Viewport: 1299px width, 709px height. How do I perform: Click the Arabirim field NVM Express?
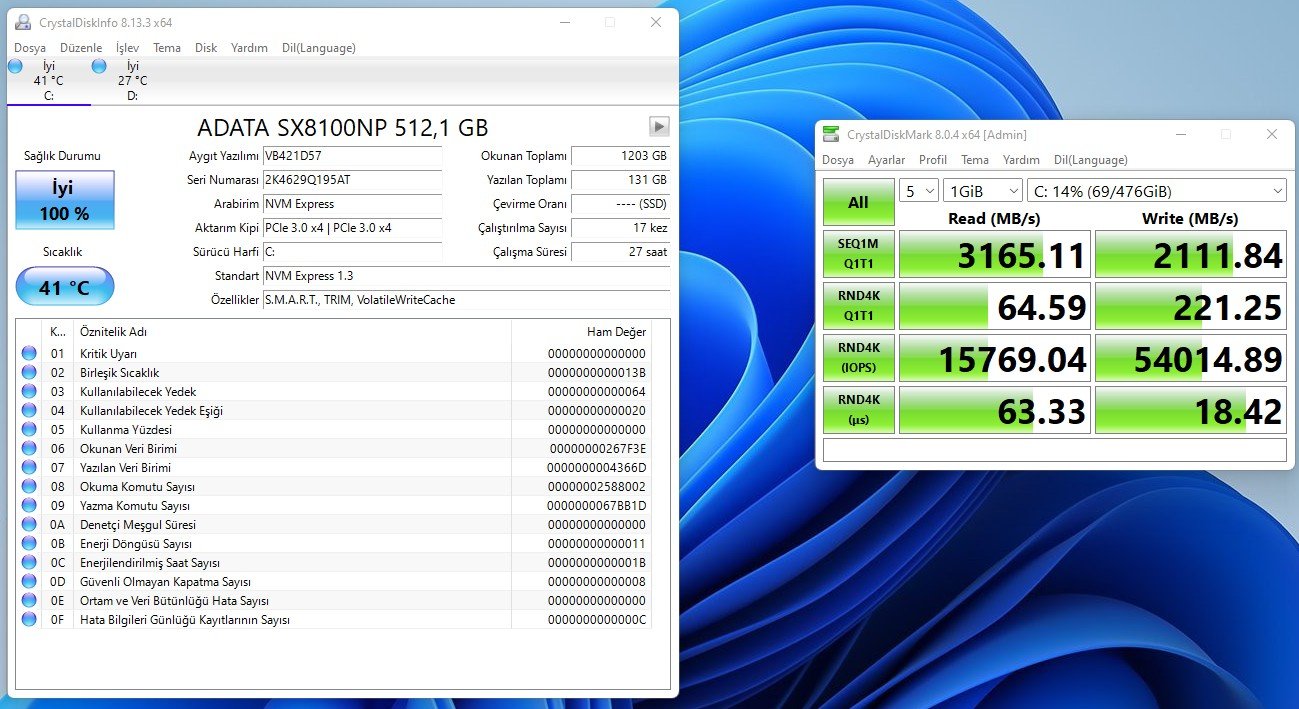tap(352, 203)
